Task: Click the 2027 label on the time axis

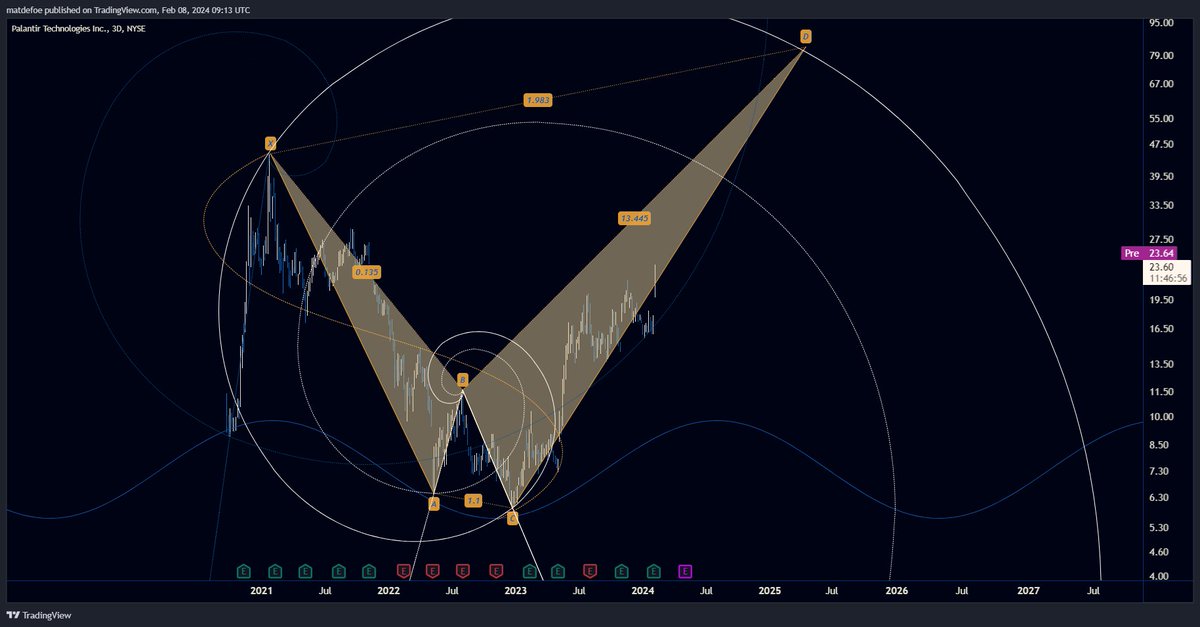Action: click(x=1027, y=591)
